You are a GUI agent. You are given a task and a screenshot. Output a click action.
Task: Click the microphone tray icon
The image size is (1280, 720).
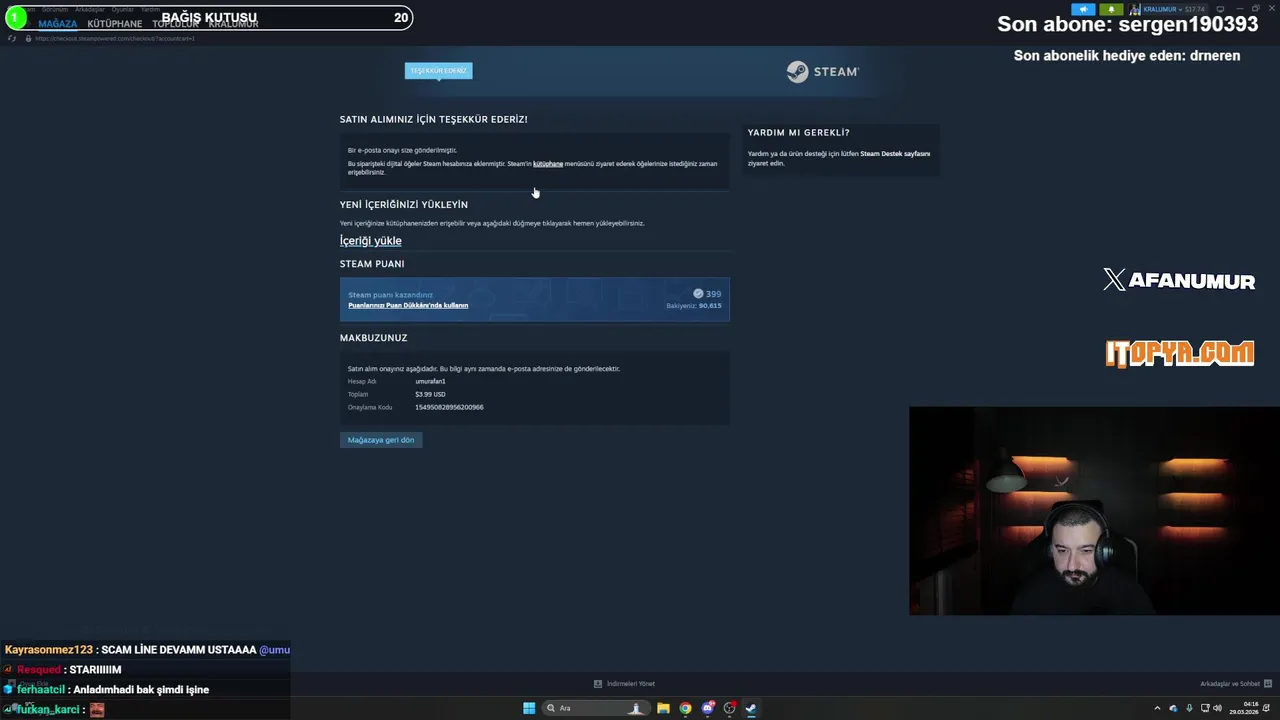coord(1189,708)
